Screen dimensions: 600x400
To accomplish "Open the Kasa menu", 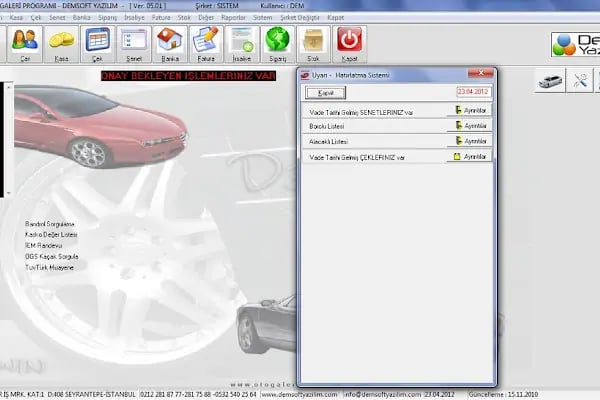I will [16, 18].
